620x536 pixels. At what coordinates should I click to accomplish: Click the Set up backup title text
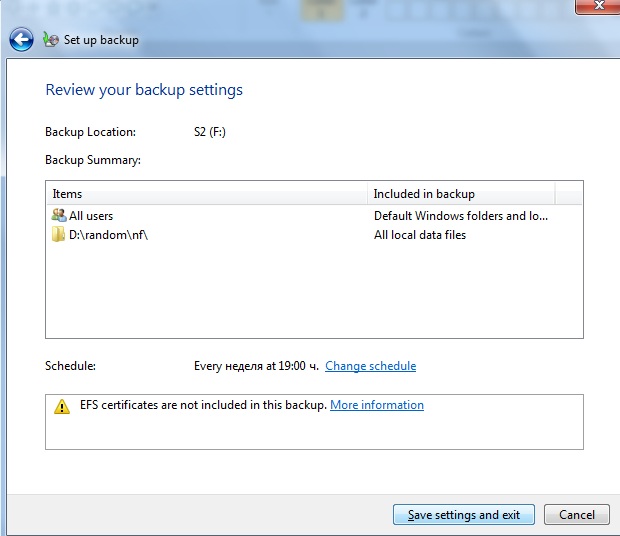pyautogui.click(x=101, y=40)
